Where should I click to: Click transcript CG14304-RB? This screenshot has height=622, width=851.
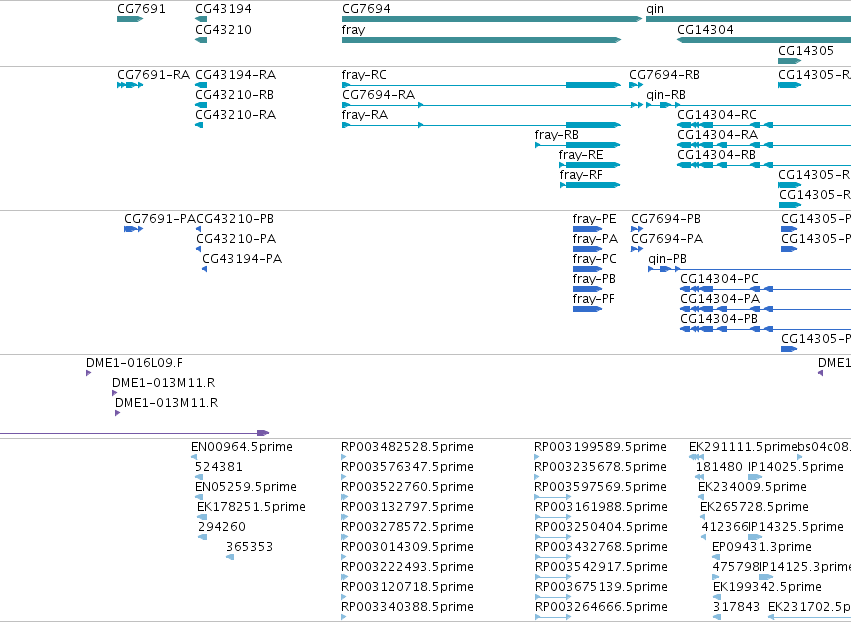tap(764, 165)
